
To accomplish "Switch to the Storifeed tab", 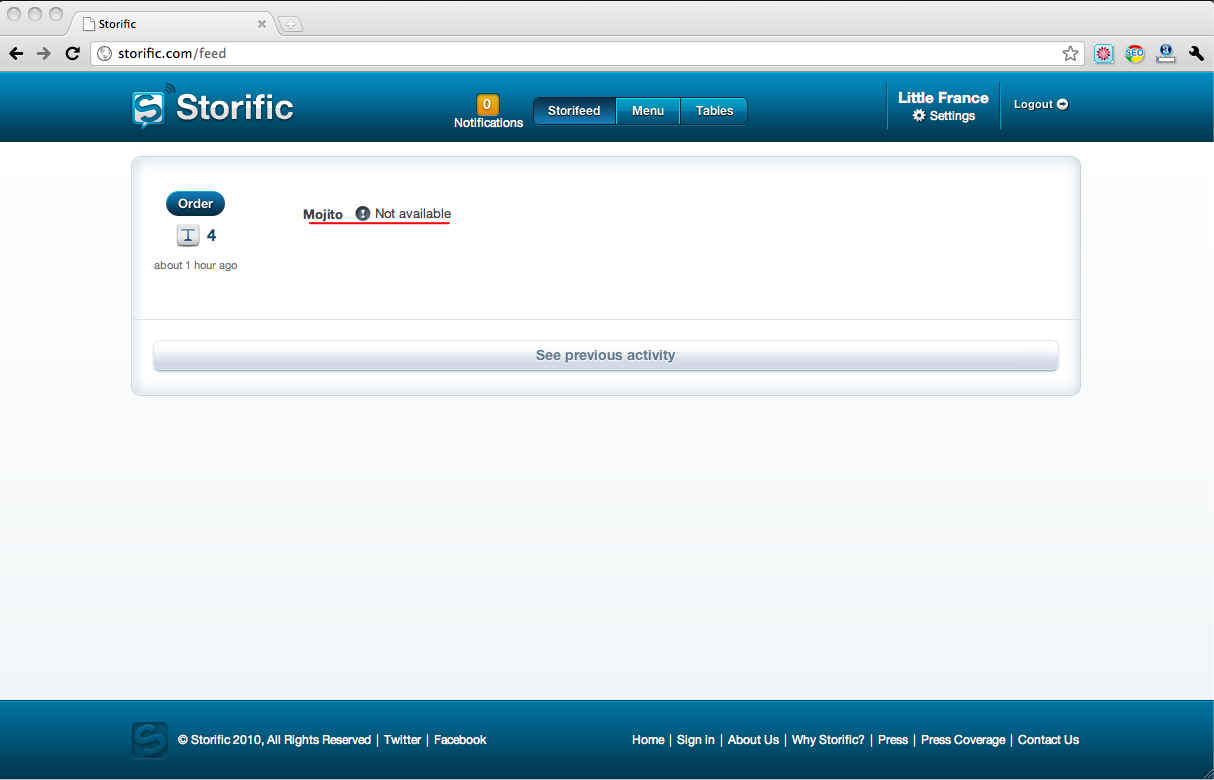I will 574,111.
